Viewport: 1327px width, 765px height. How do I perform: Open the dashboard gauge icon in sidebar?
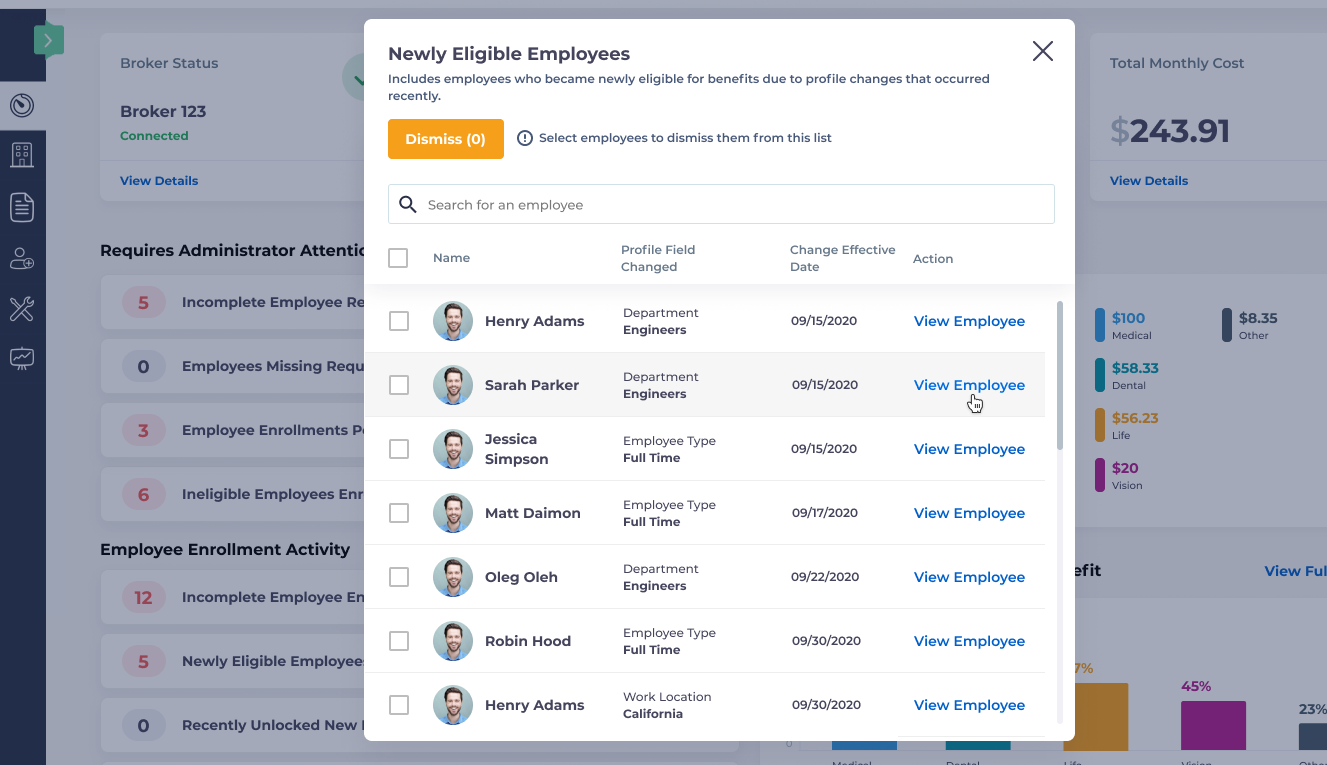tap(22, 105)
